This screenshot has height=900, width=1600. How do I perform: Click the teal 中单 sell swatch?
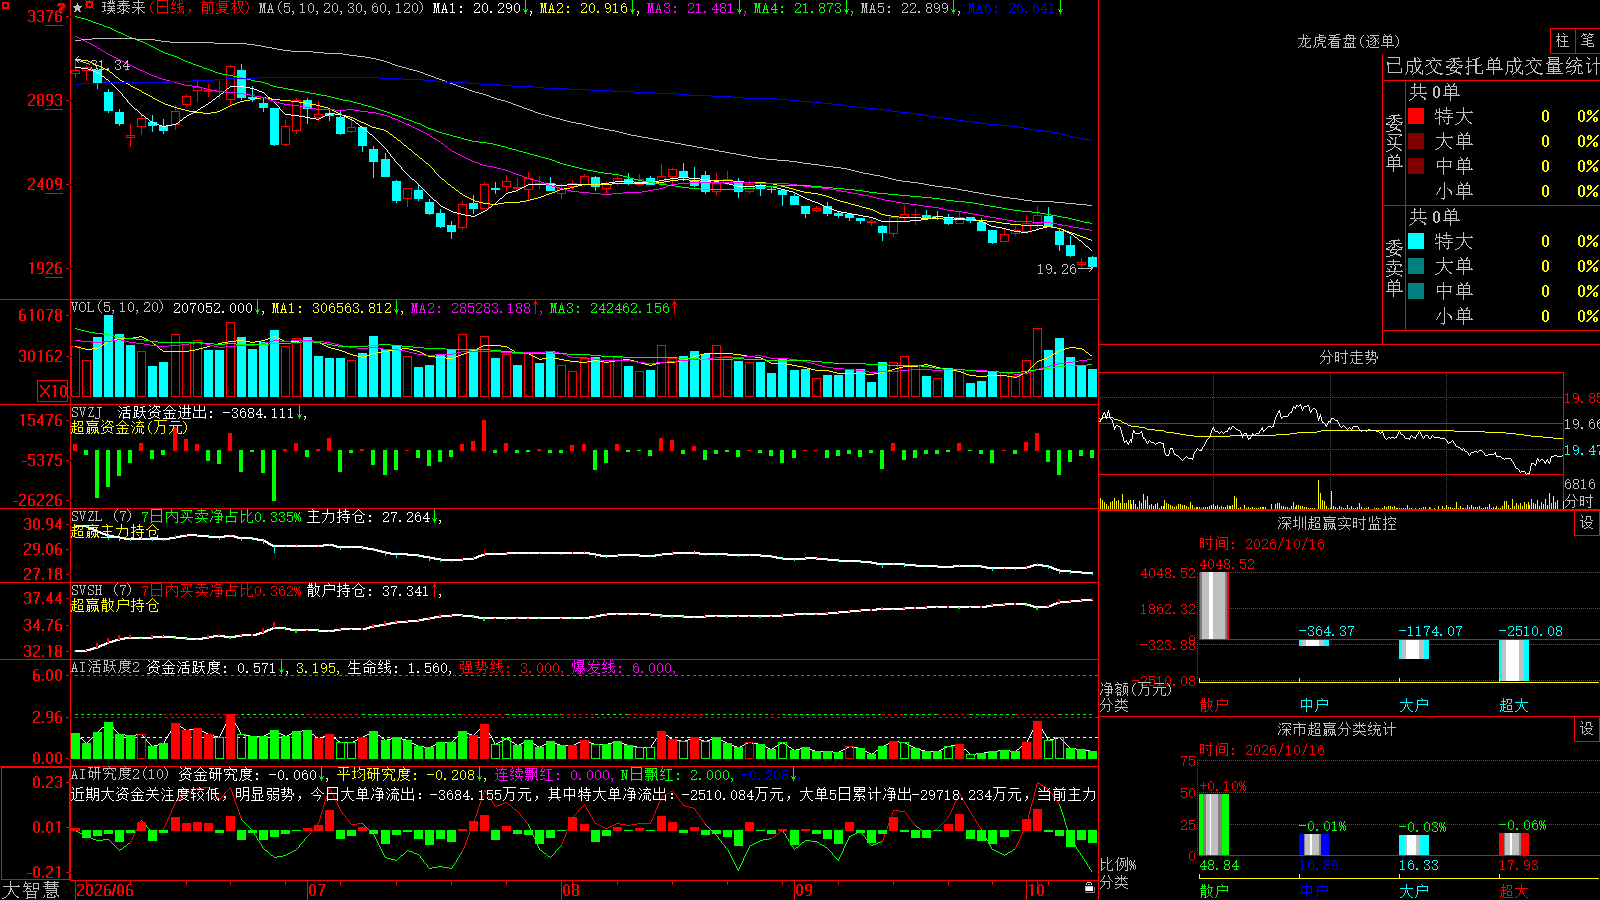point(1416,291)
